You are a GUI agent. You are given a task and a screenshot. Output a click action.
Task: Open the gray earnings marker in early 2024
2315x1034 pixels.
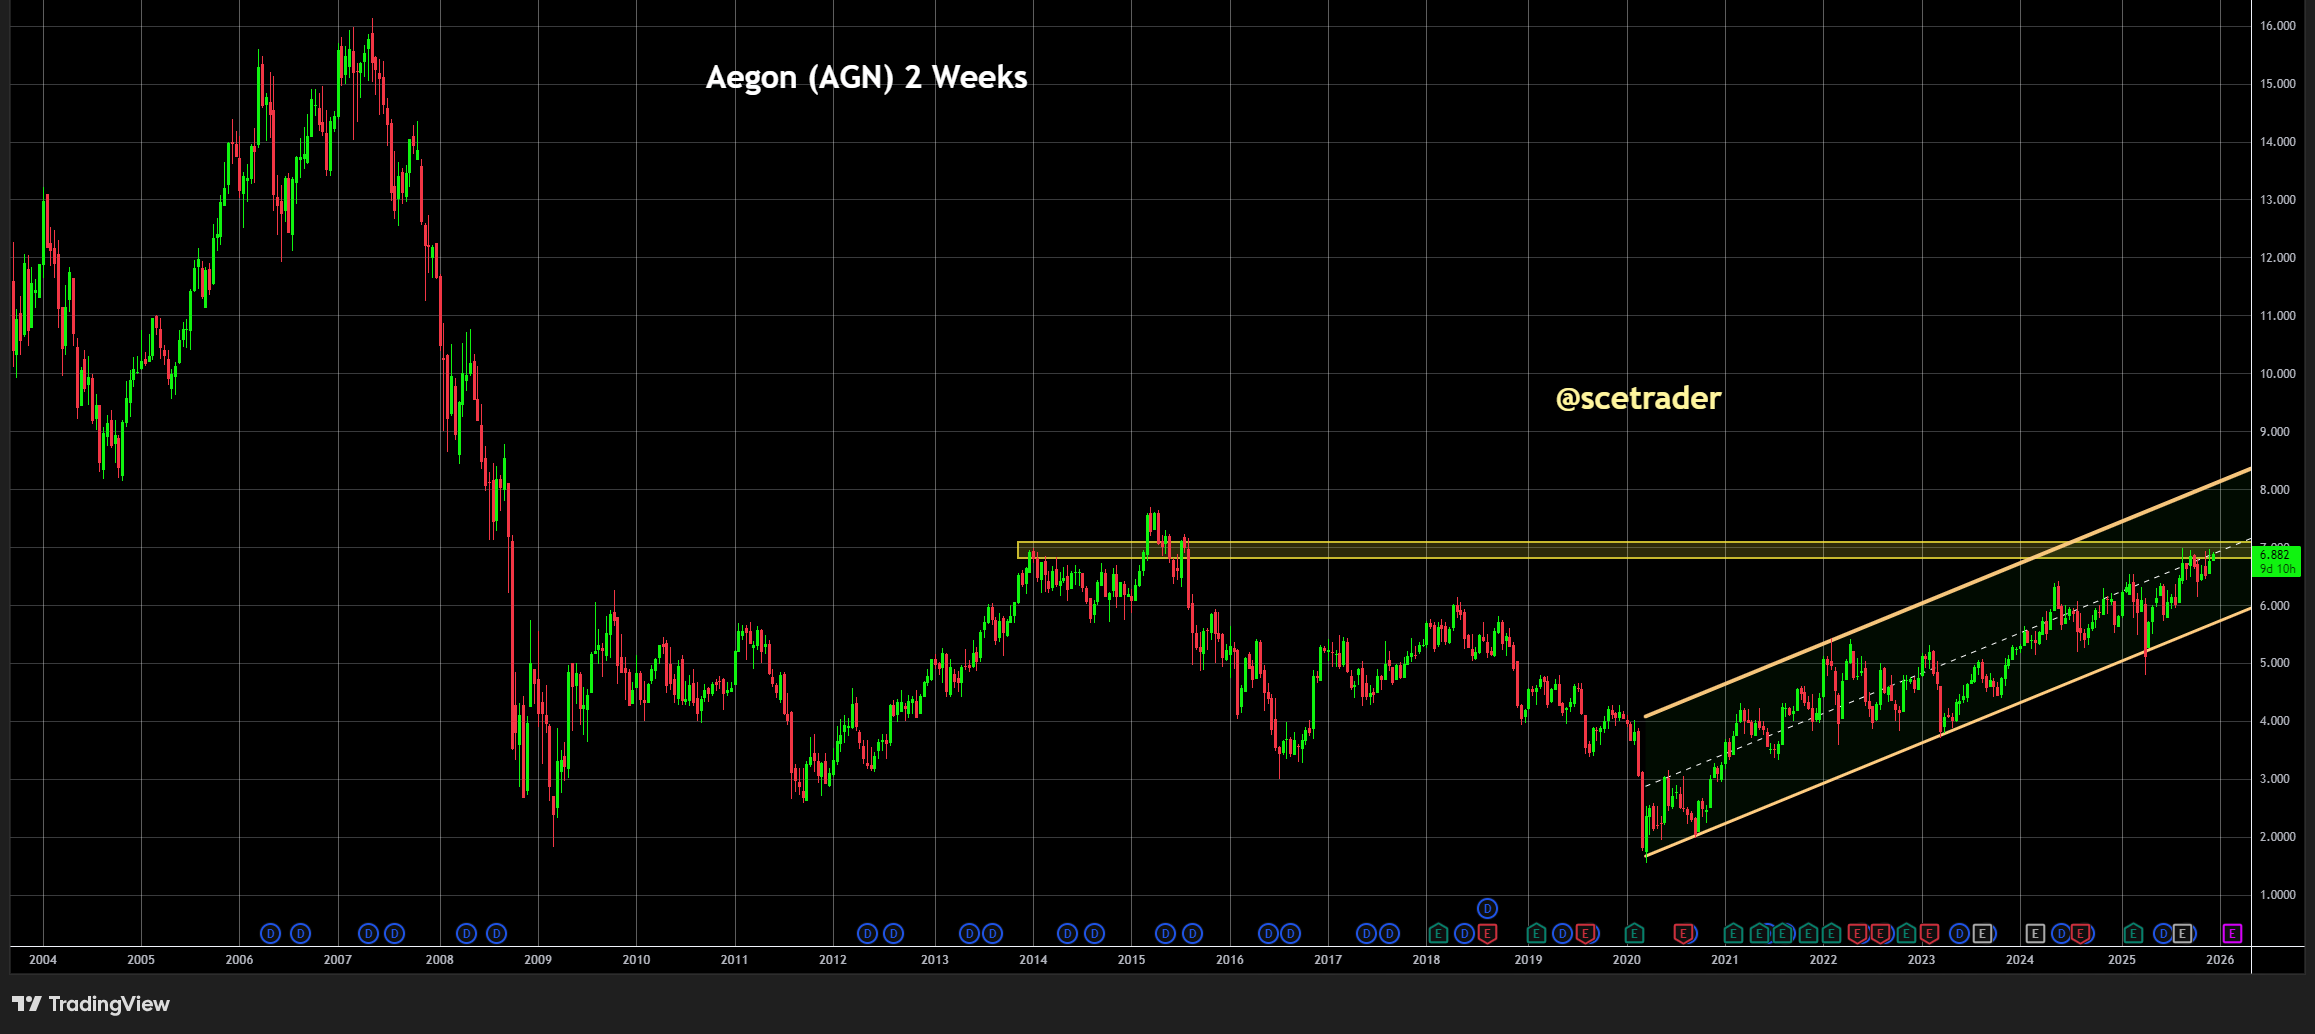[x=2035, y=933]
